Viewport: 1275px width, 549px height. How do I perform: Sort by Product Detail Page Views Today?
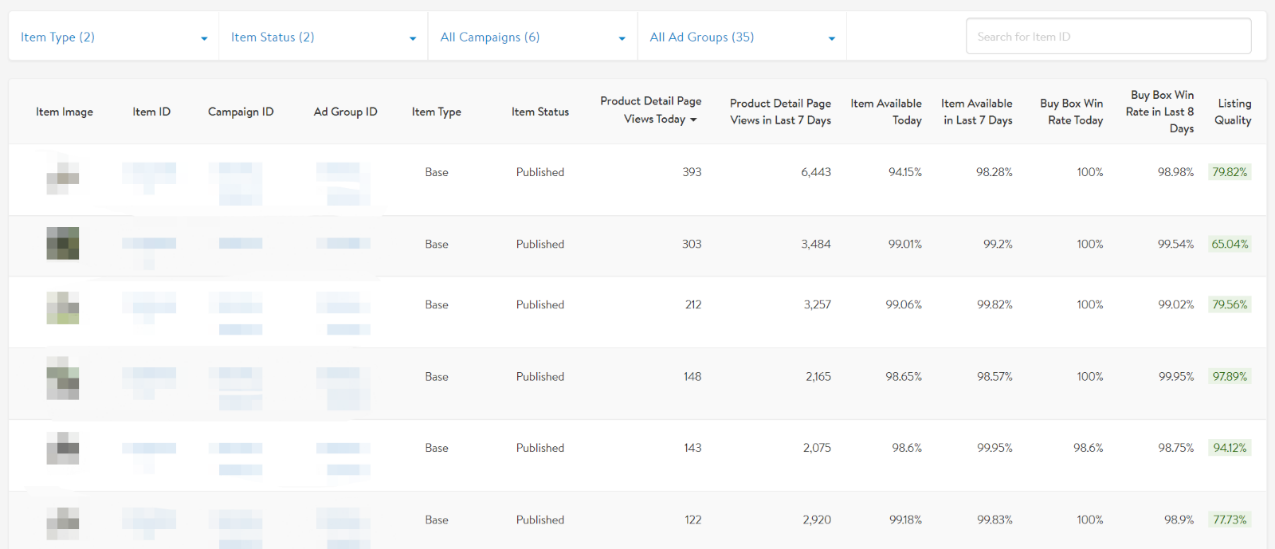point(650,110)
